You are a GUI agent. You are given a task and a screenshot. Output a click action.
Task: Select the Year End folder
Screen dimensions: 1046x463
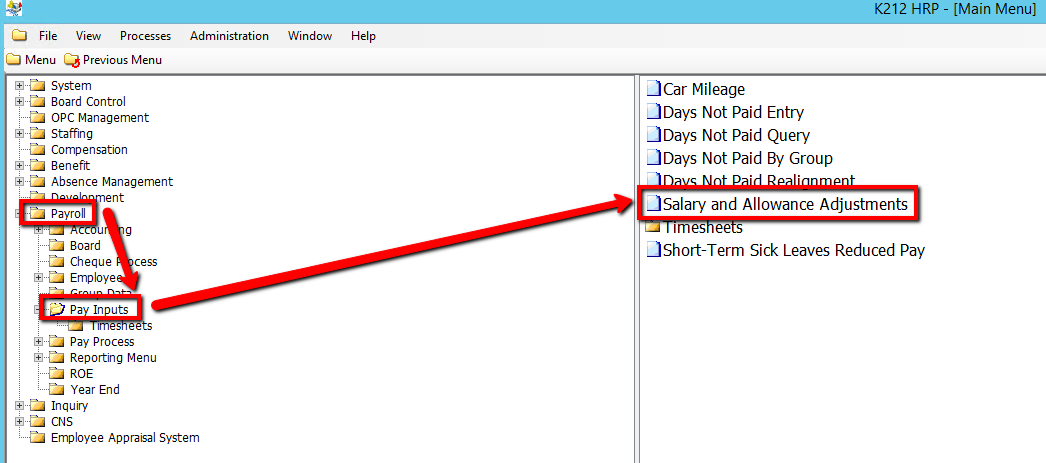(x=94, y=390)
